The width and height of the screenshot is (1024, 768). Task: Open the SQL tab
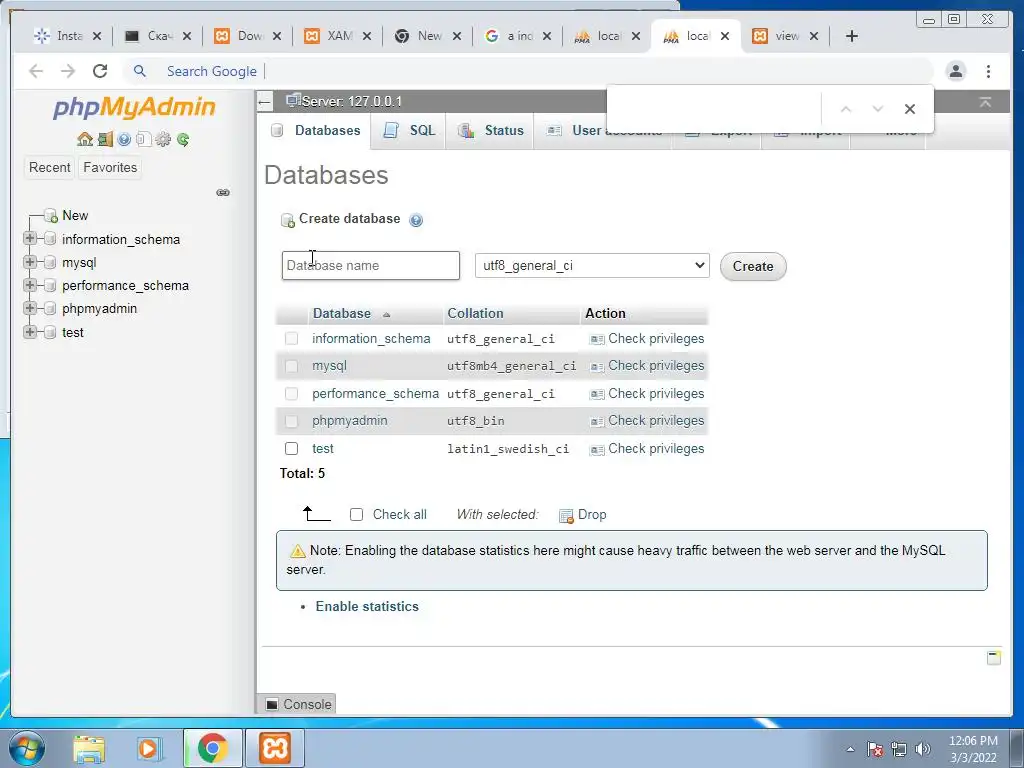pyautogui.click(x=409, y=131)
